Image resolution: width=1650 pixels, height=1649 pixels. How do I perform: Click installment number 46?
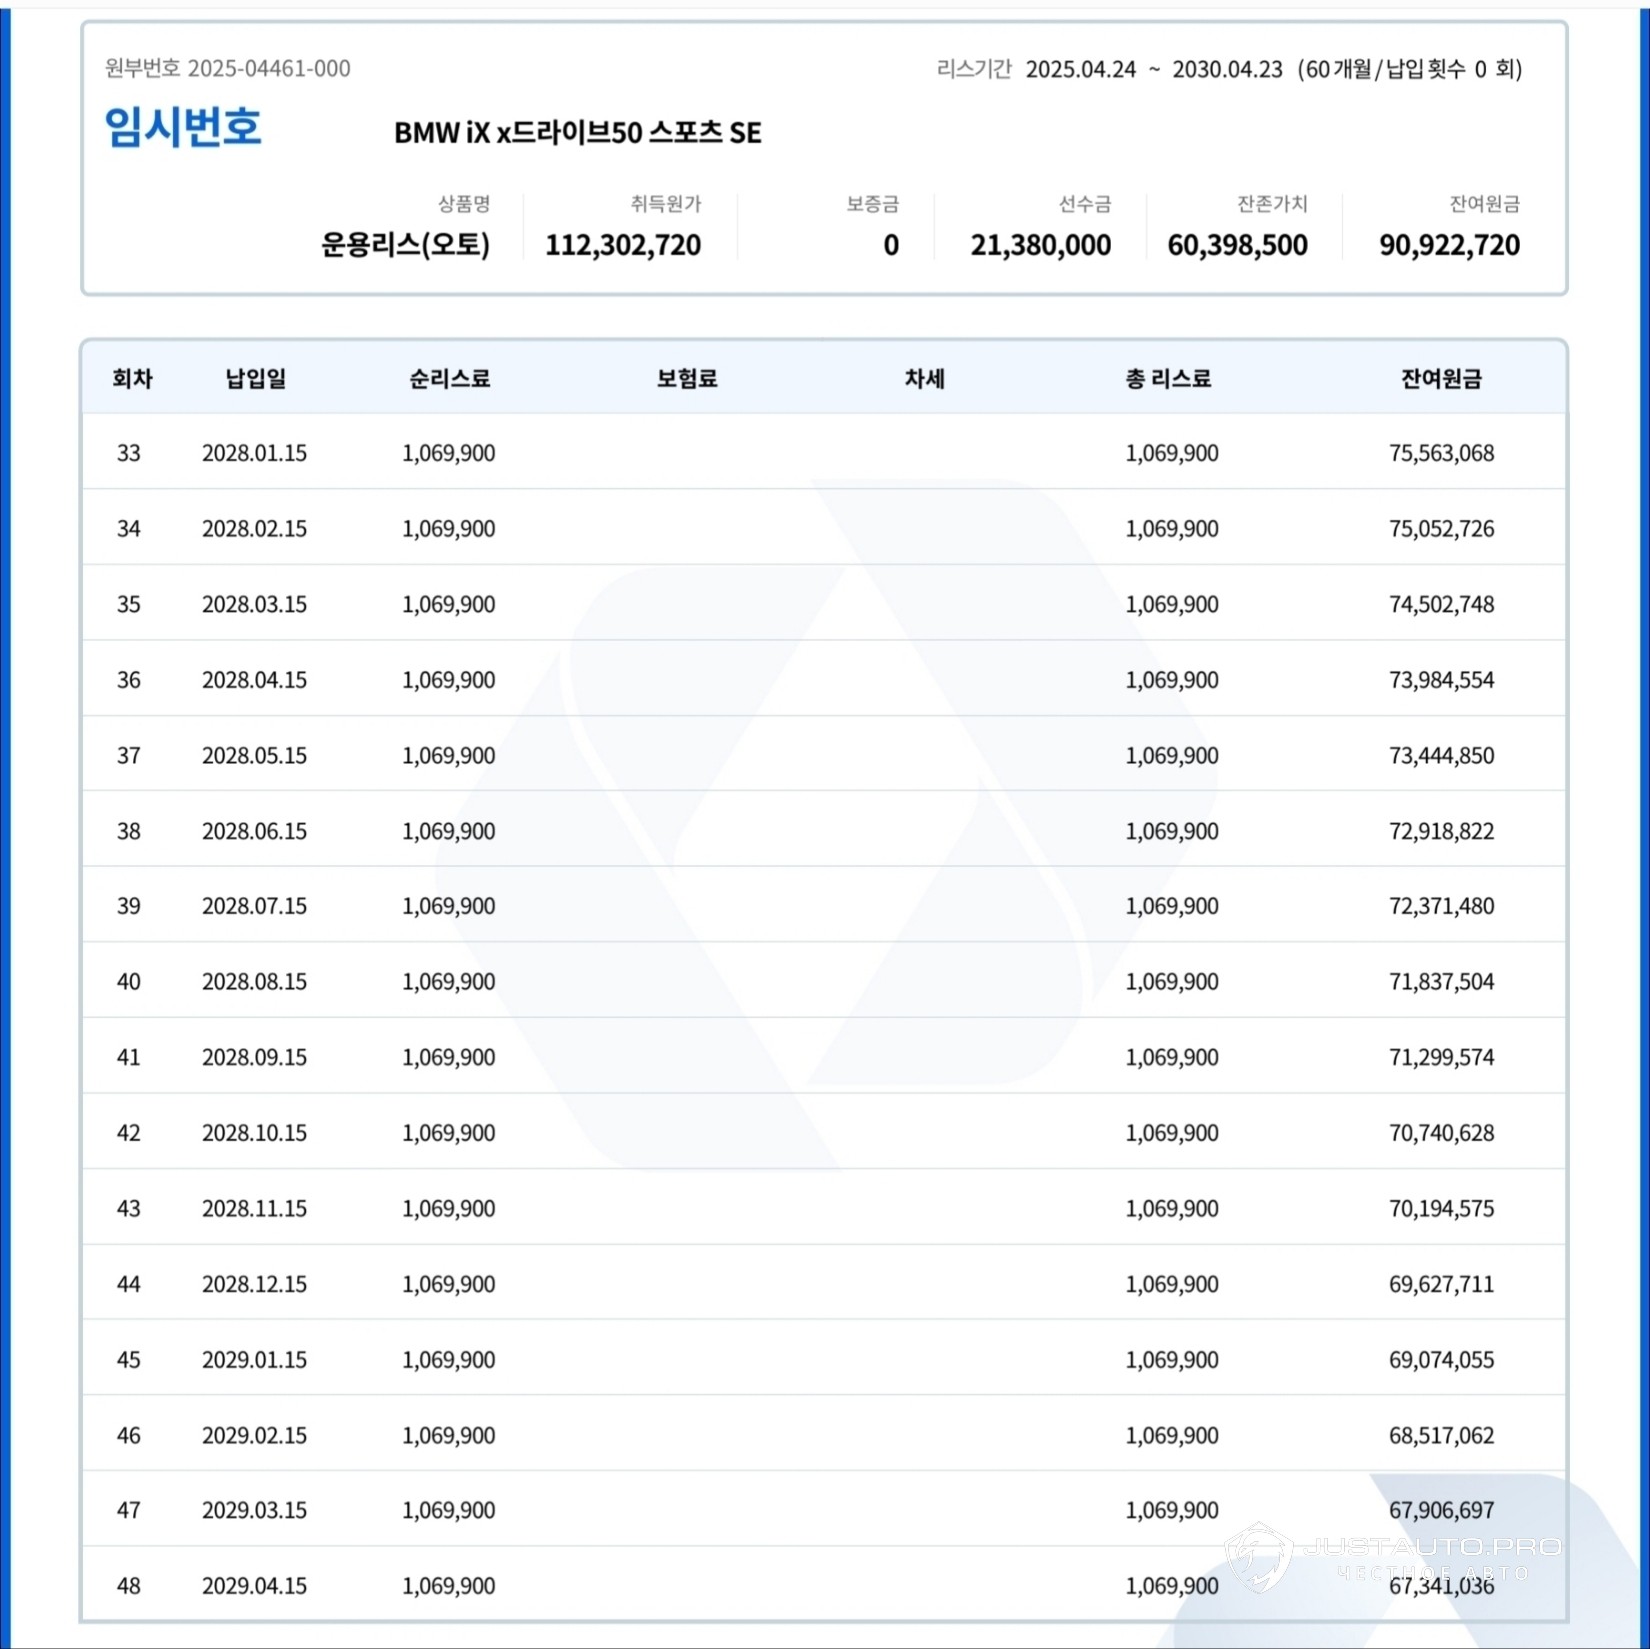pyautogui.click(x=129, y=1436)
